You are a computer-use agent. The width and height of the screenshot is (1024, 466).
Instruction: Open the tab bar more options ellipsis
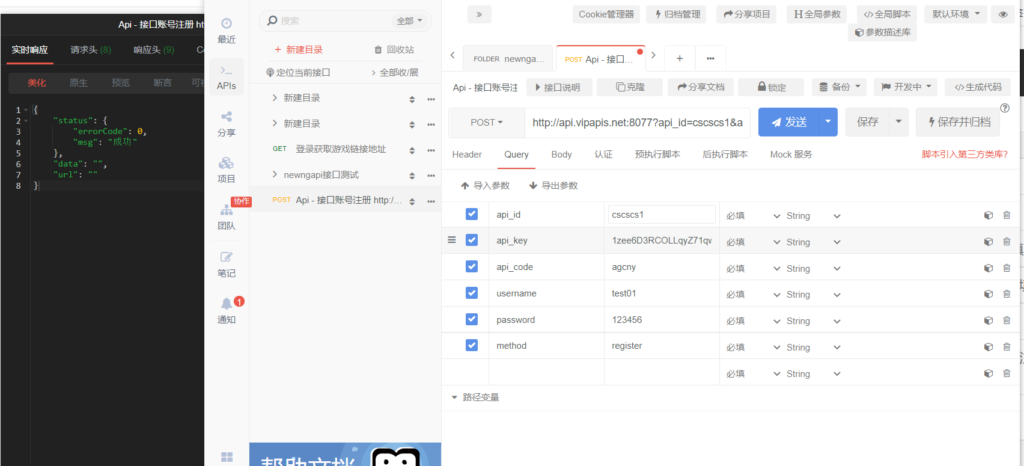tap(711, 58)
